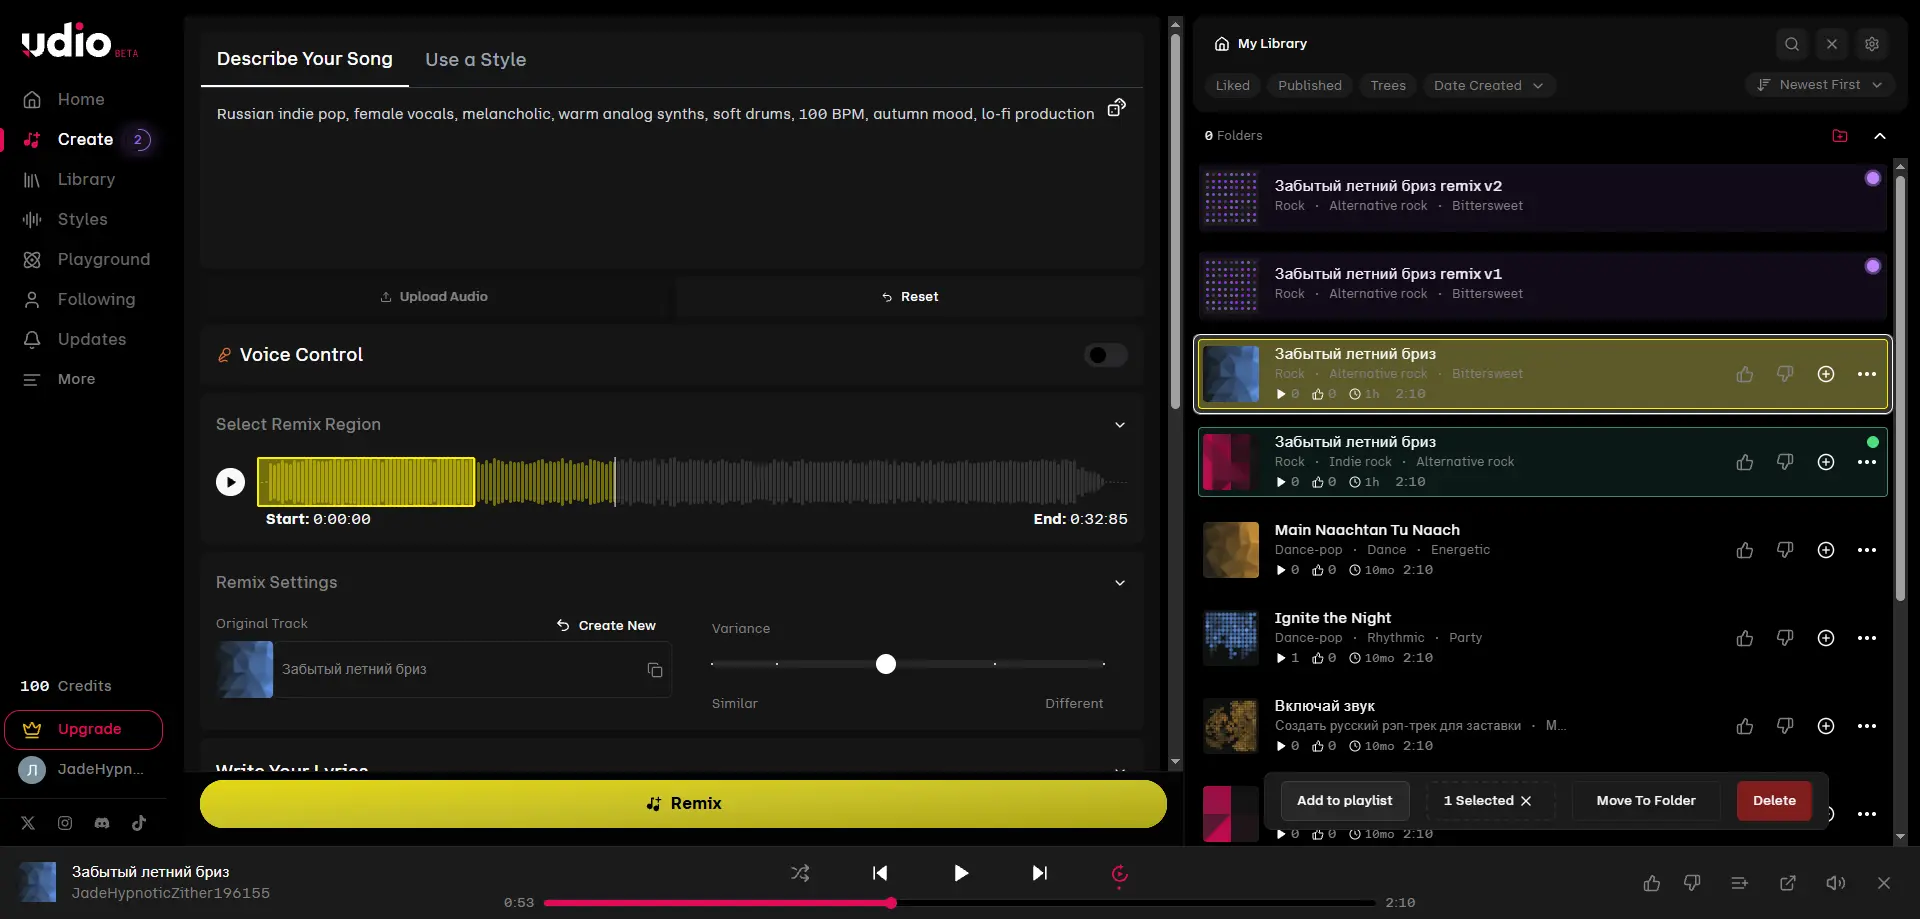Toggle the Liked filter chip

coord(1232,86)
